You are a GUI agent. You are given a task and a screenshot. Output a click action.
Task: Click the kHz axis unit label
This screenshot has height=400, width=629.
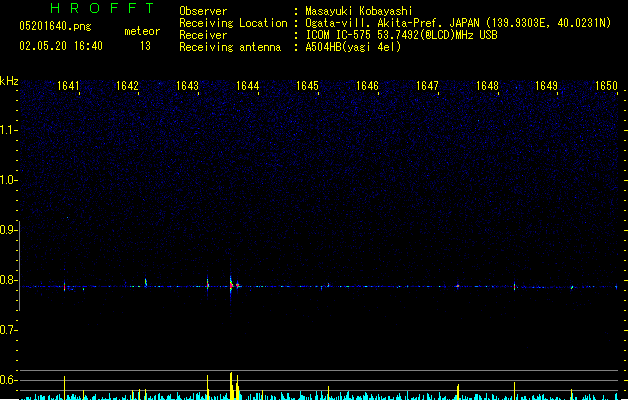tap(9, 81)
